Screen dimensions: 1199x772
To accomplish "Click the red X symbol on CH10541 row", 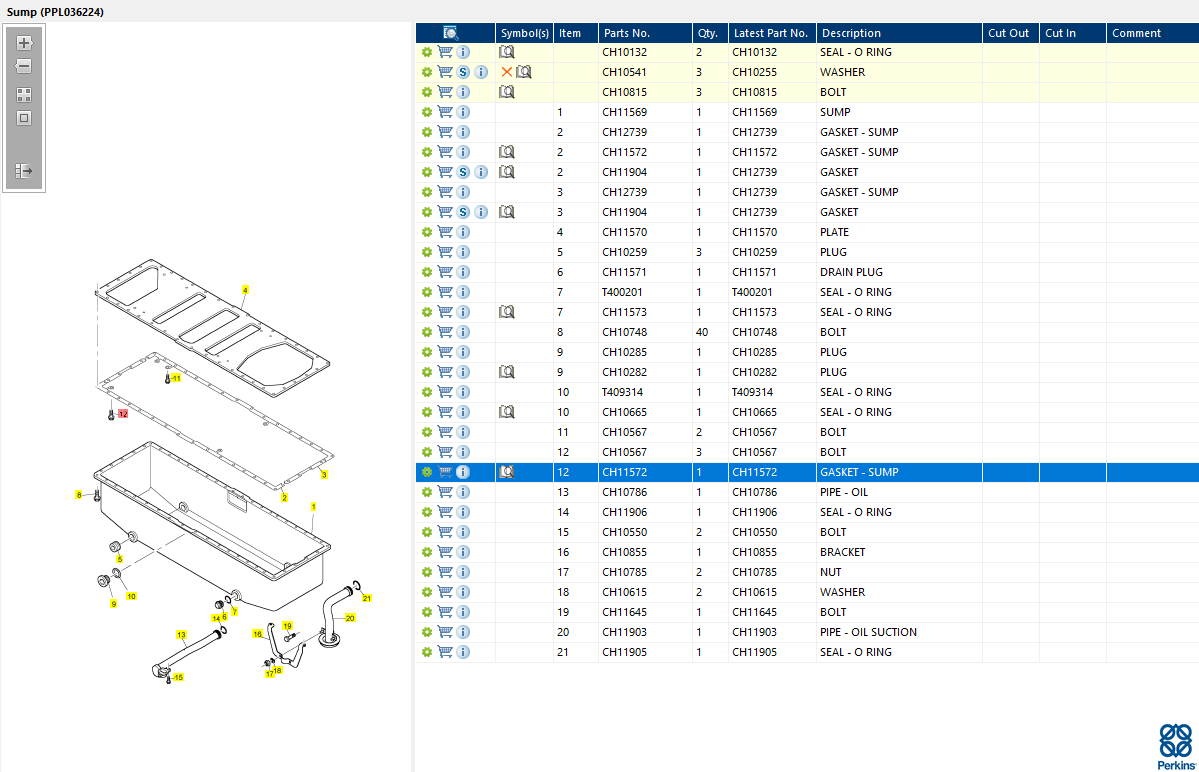I will point(507,72).
